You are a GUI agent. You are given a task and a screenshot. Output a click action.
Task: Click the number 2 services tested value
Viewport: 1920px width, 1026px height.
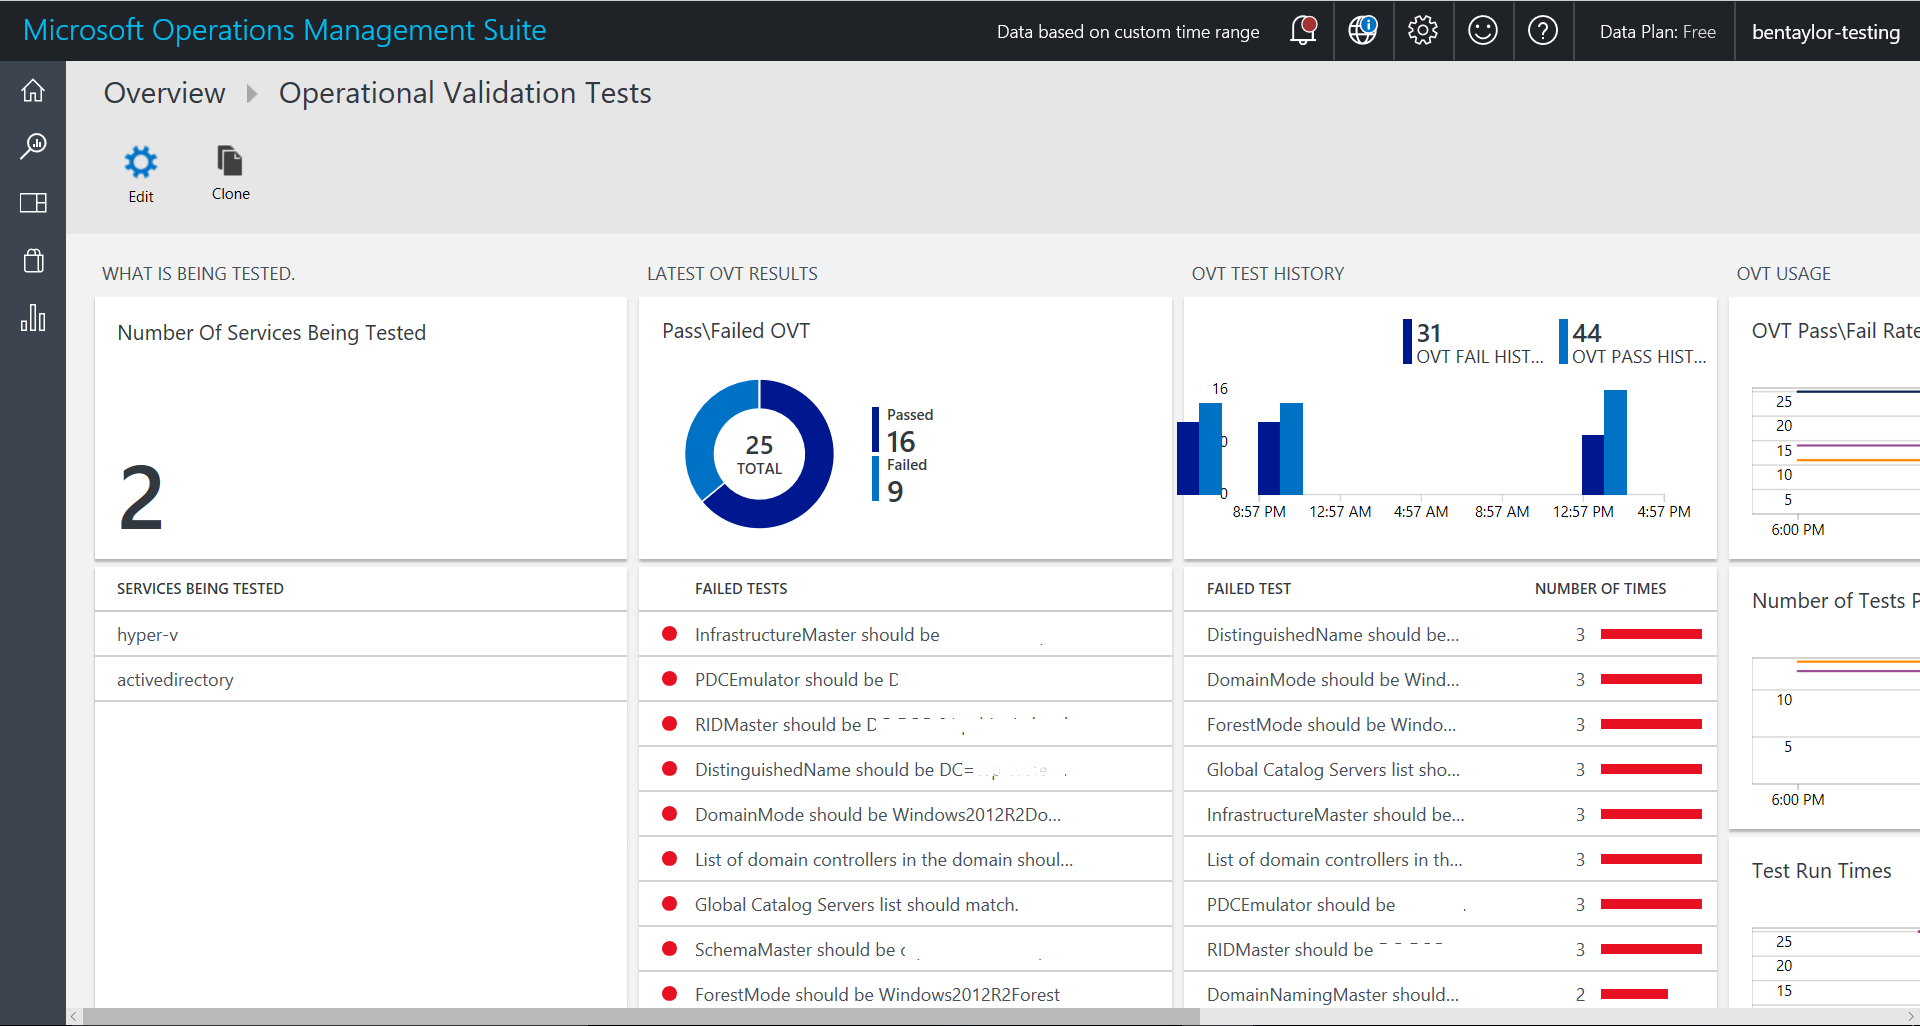(x=141, y=498)
